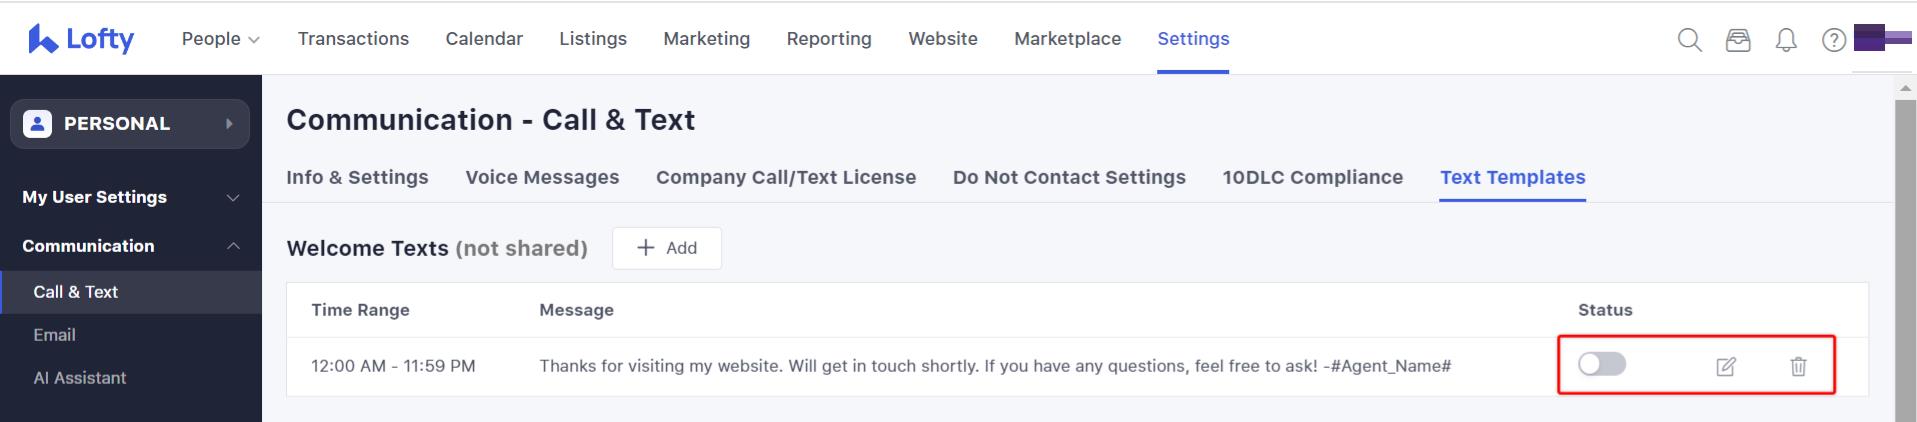Go to Lofty home logo
Screen dimensions: 1917x422
pyautogui.click(x=81, y=39)
